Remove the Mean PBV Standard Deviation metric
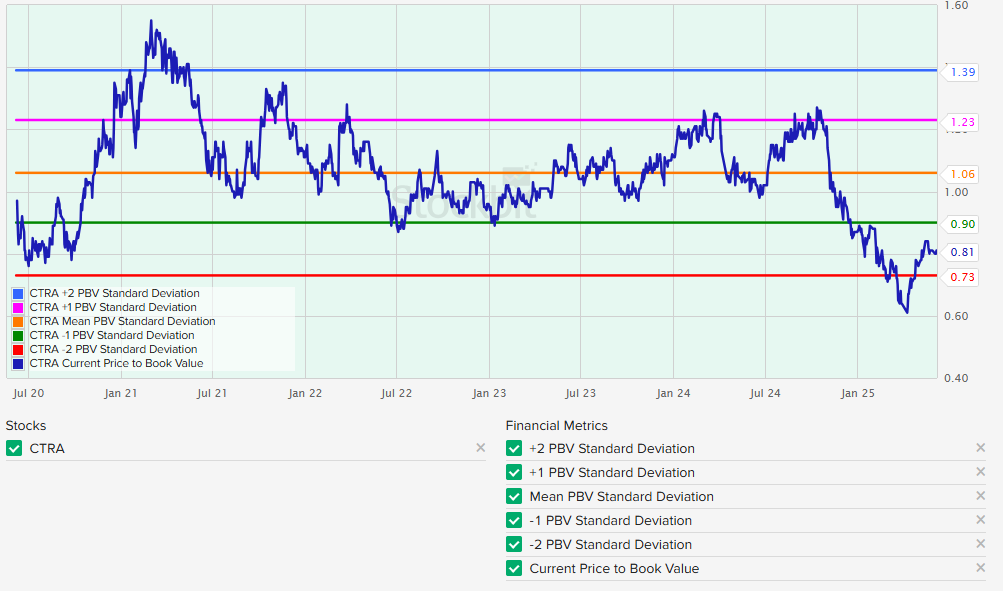The image size is (1003, 591). point(981,497)
